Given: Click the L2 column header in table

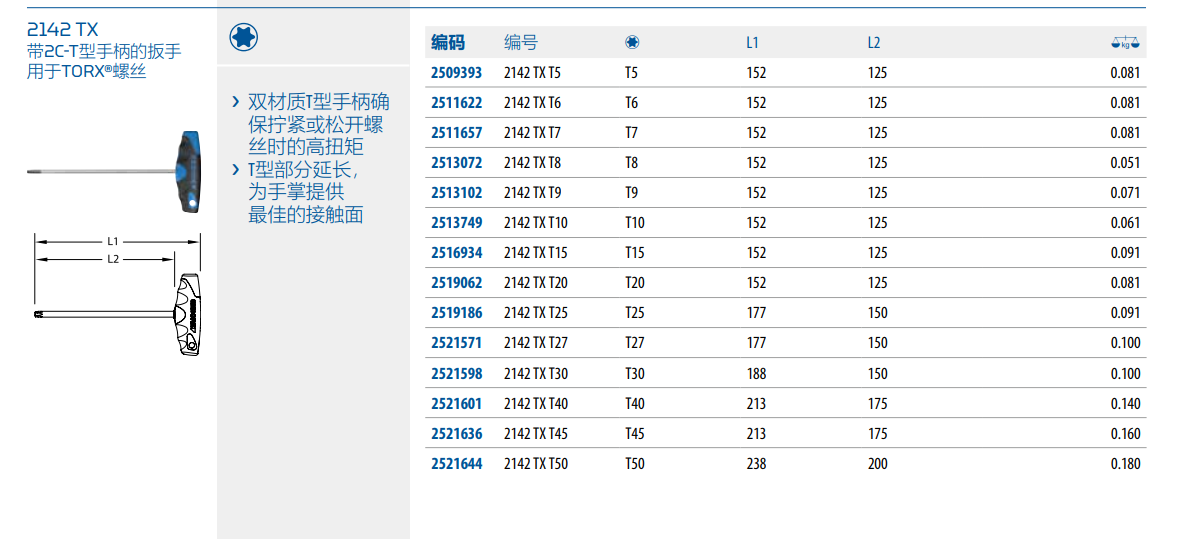Looking at the screenshot, I should [x=873, y=43].
